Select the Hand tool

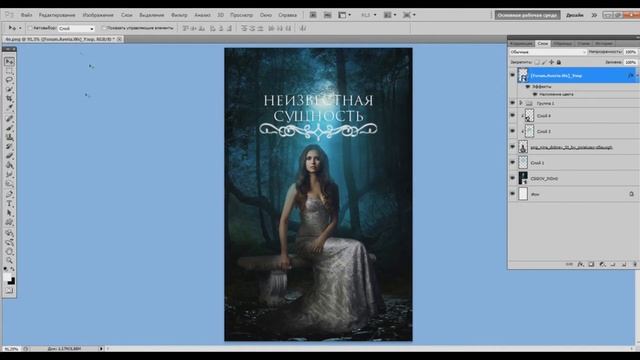[x=9, y=251]
